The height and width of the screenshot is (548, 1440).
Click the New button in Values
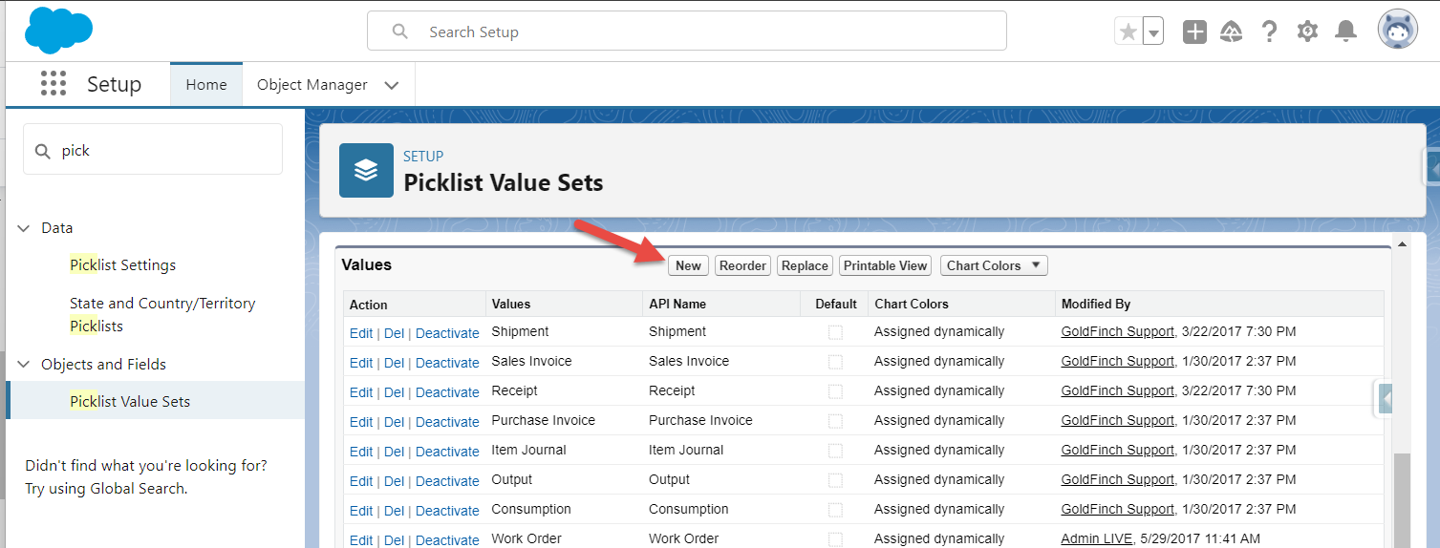coord(688,265)
